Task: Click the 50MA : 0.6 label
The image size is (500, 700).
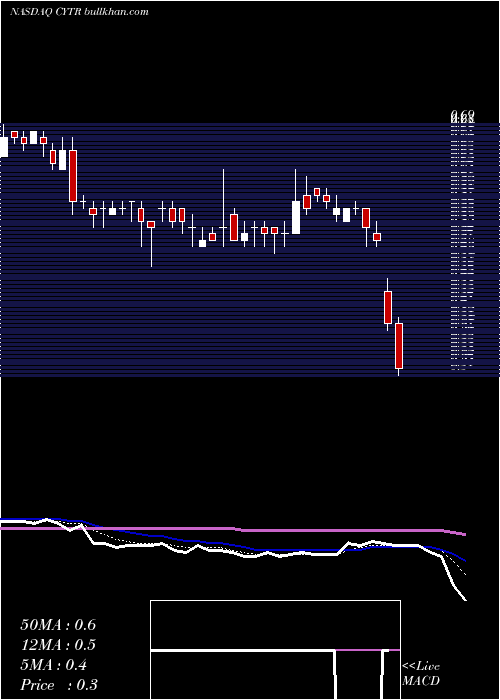Action: 58,624
